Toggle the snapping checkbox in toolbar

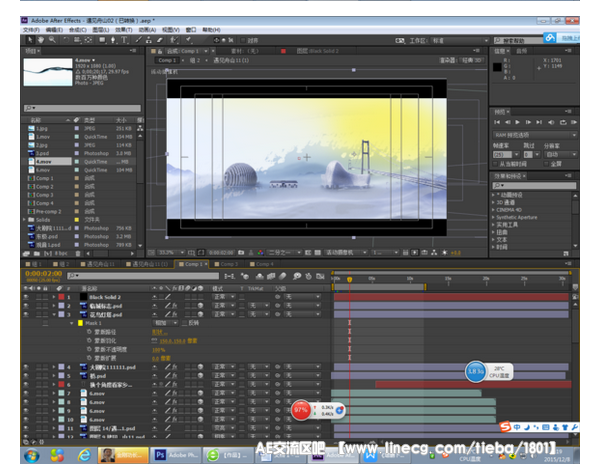243,40
